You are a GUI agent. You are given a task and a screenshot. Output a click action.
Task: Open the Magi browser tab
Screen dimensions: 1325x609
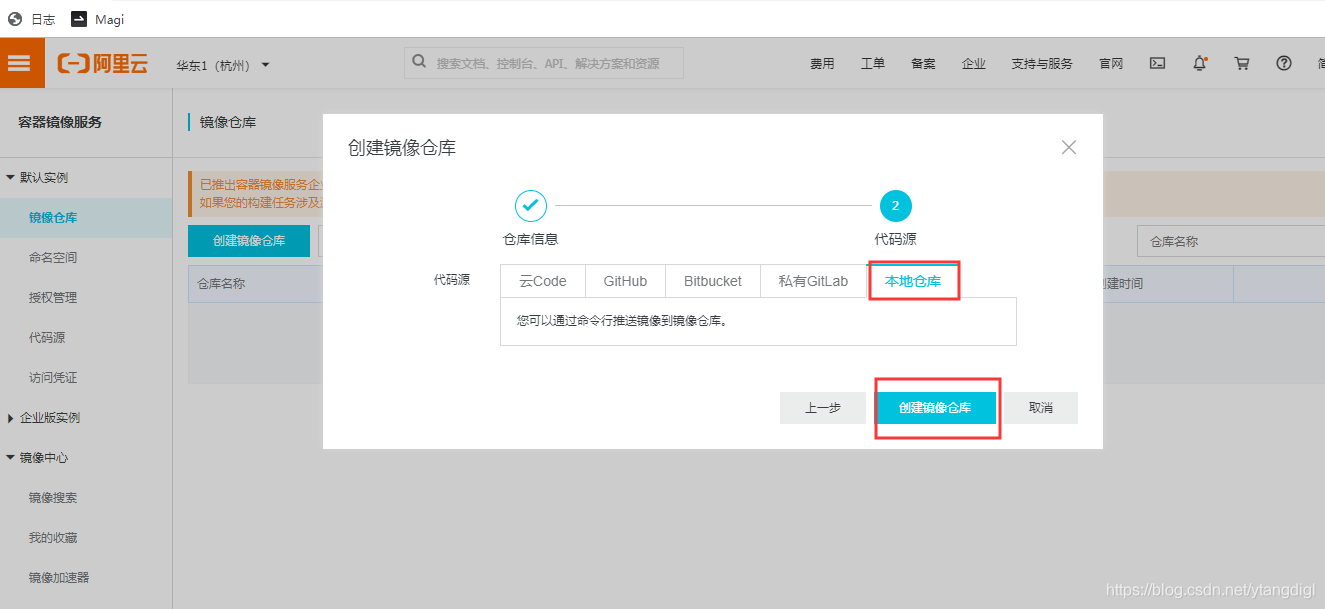98,19
